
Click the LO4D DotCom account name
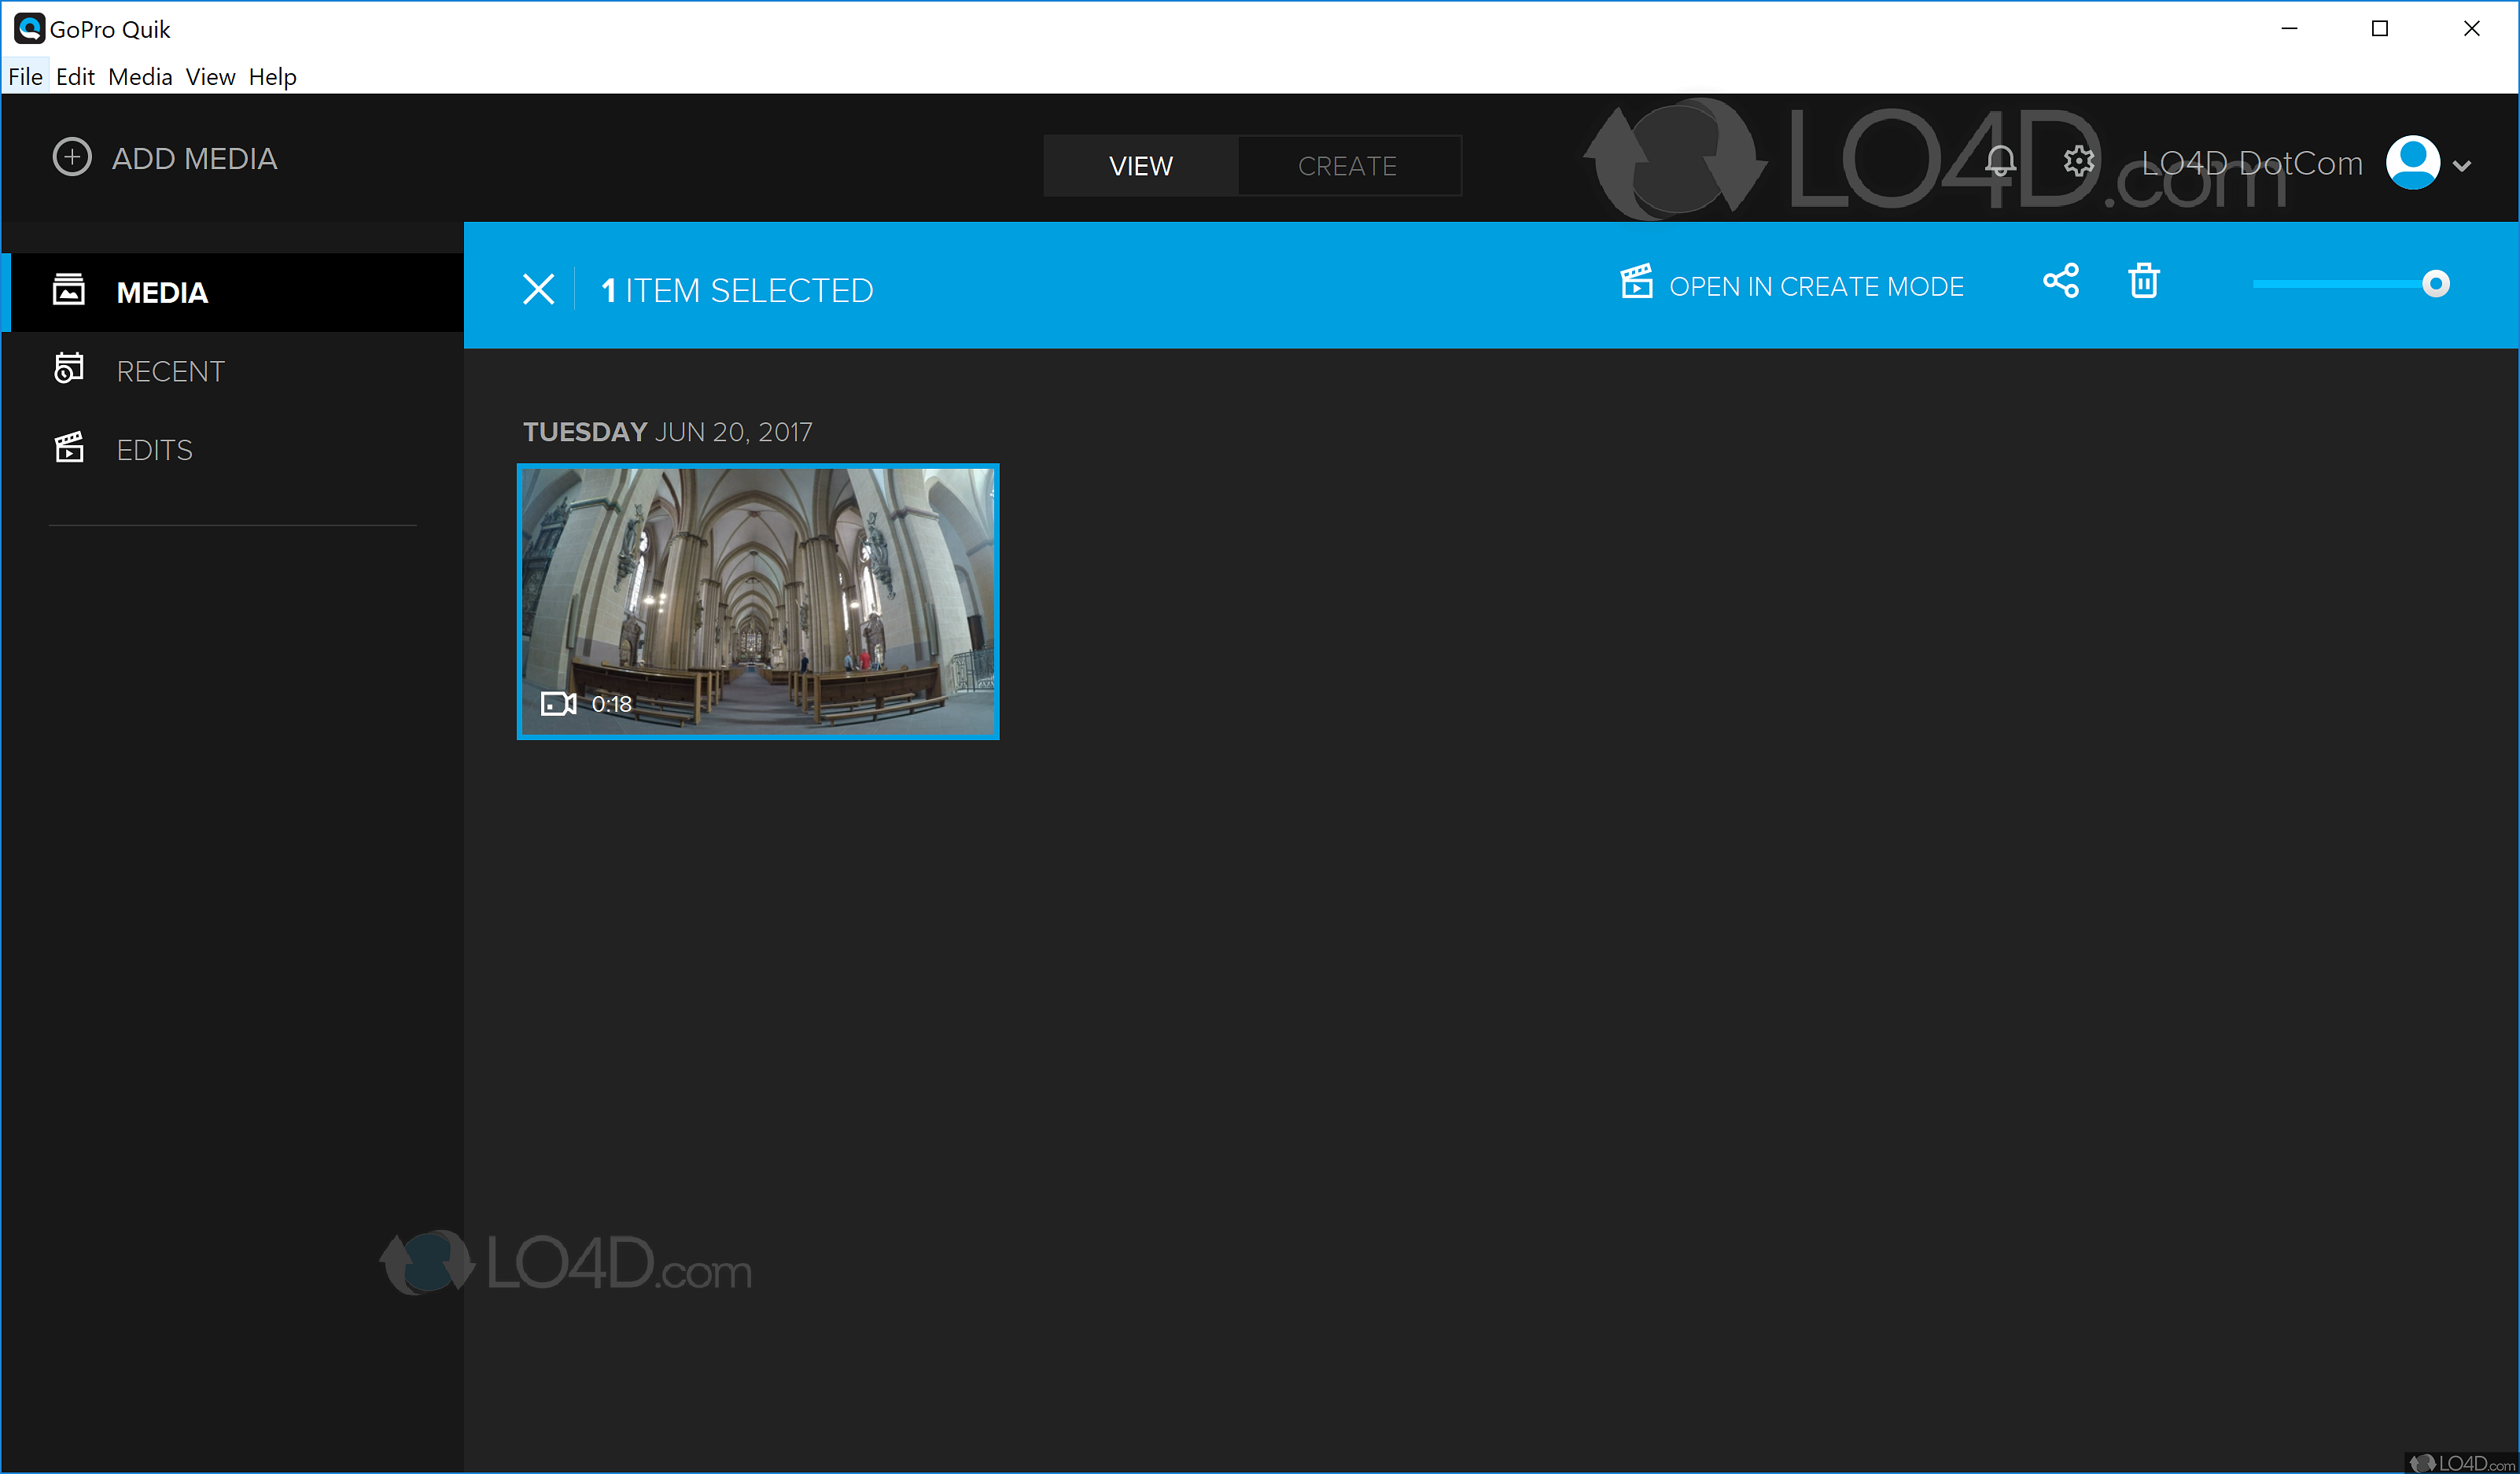point(2252,163)
